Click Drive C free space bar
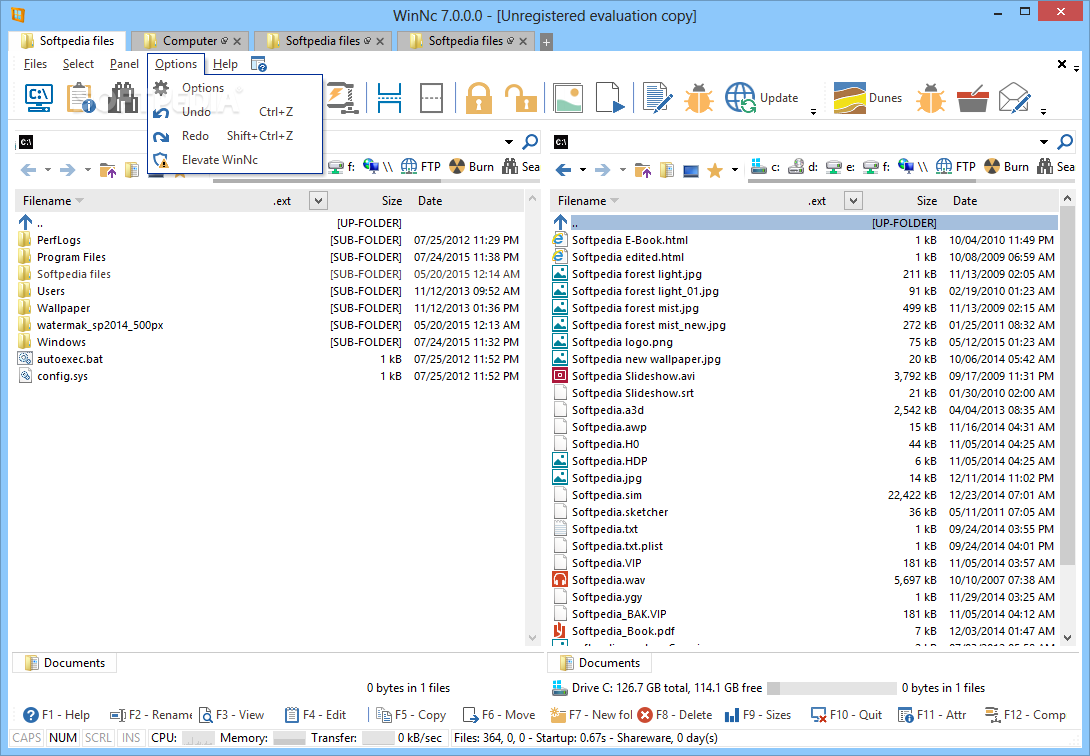This screenshot has height=756, width=1090. pyautogui.click(x=831, y=688)
